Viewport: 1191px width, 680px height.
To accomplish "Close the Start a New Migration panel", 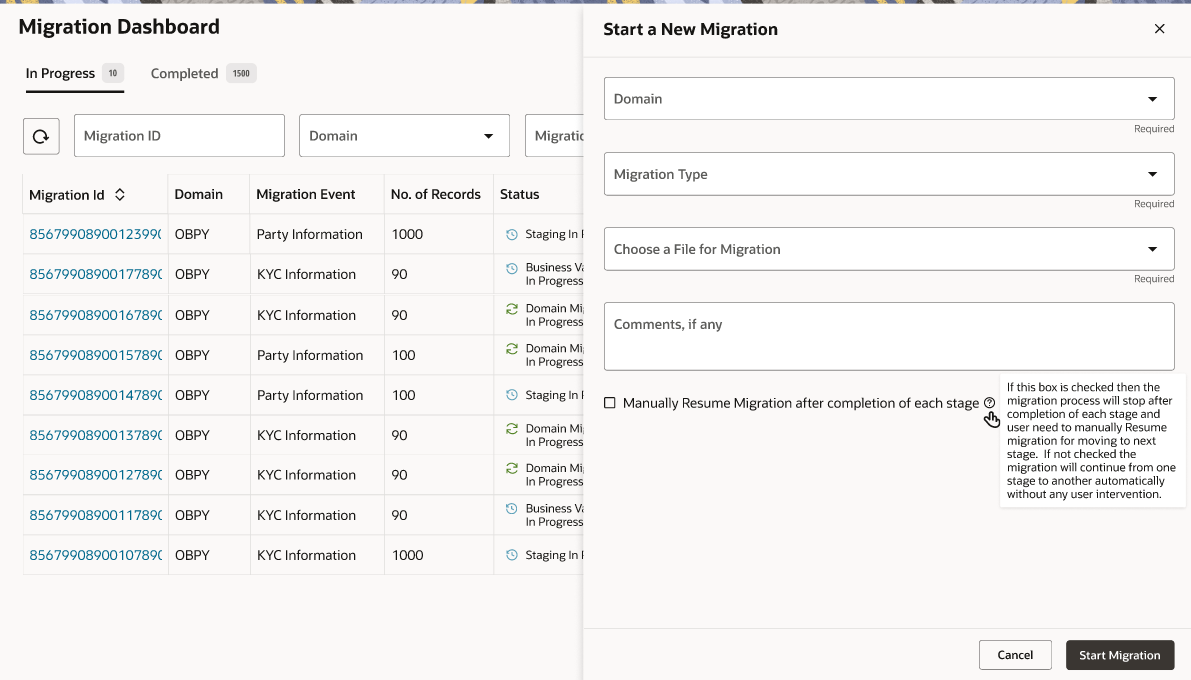I will [x=1159, y=29].
